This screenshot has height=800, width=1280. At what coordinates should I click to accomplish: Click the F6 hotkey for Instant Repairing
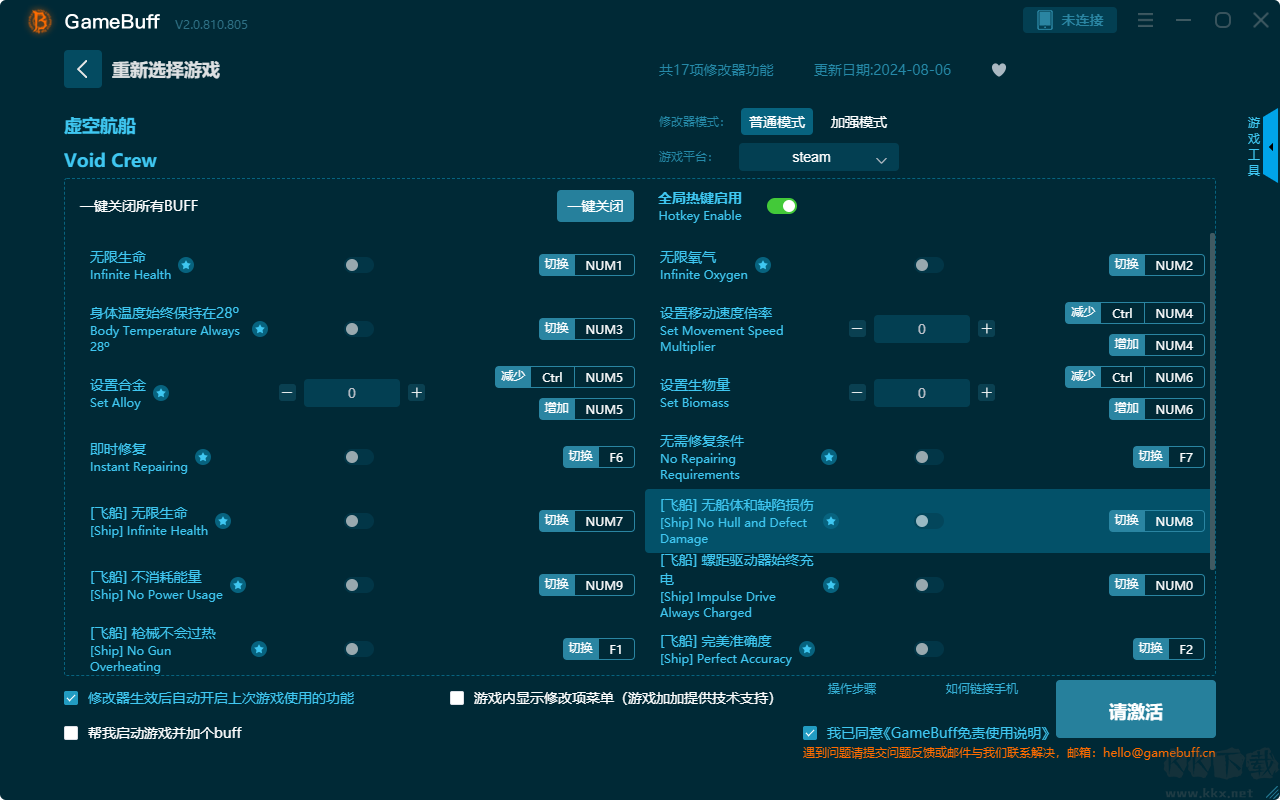tap(616, 457)
